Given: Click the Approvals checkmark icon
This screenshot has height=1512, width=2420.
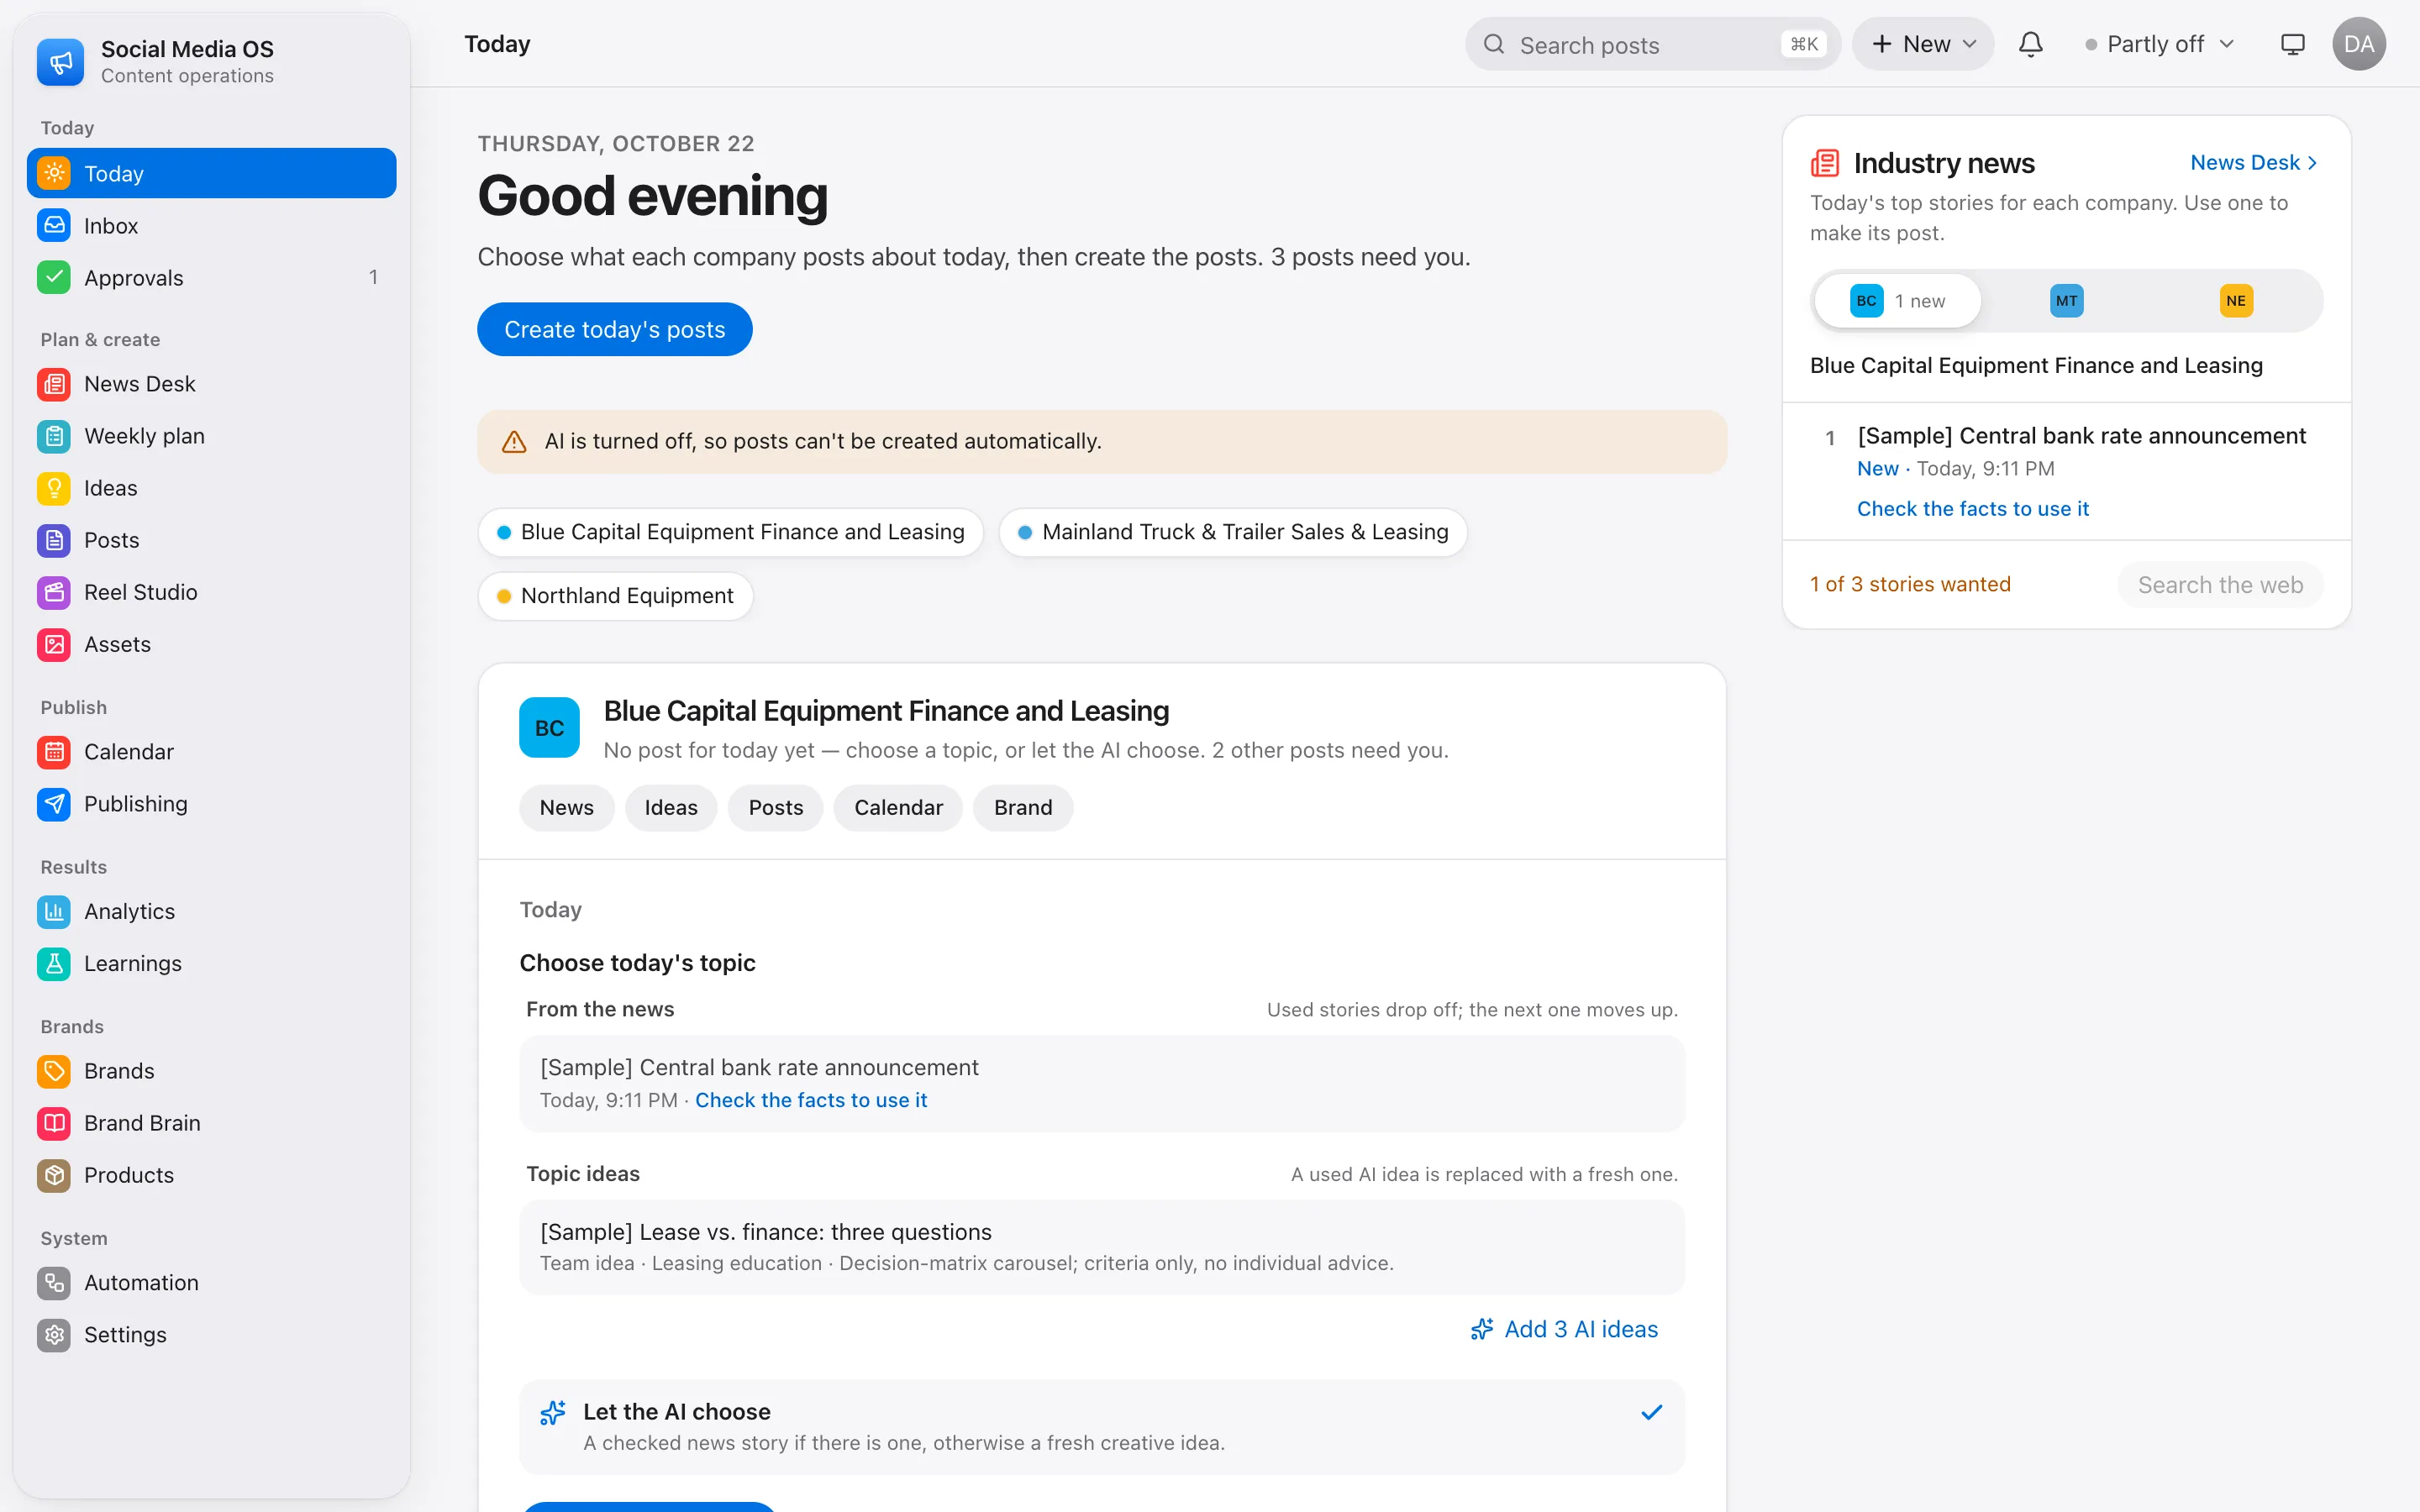Looking at the screenshot, I should [54, 277].
